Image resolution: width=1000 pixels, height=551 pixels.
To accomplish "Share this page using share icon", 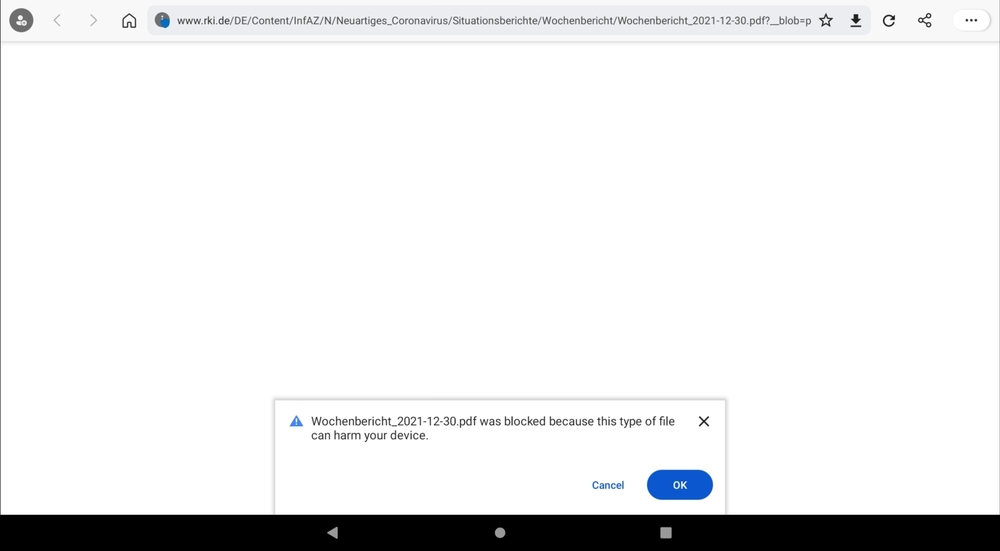I will (924, 20).
